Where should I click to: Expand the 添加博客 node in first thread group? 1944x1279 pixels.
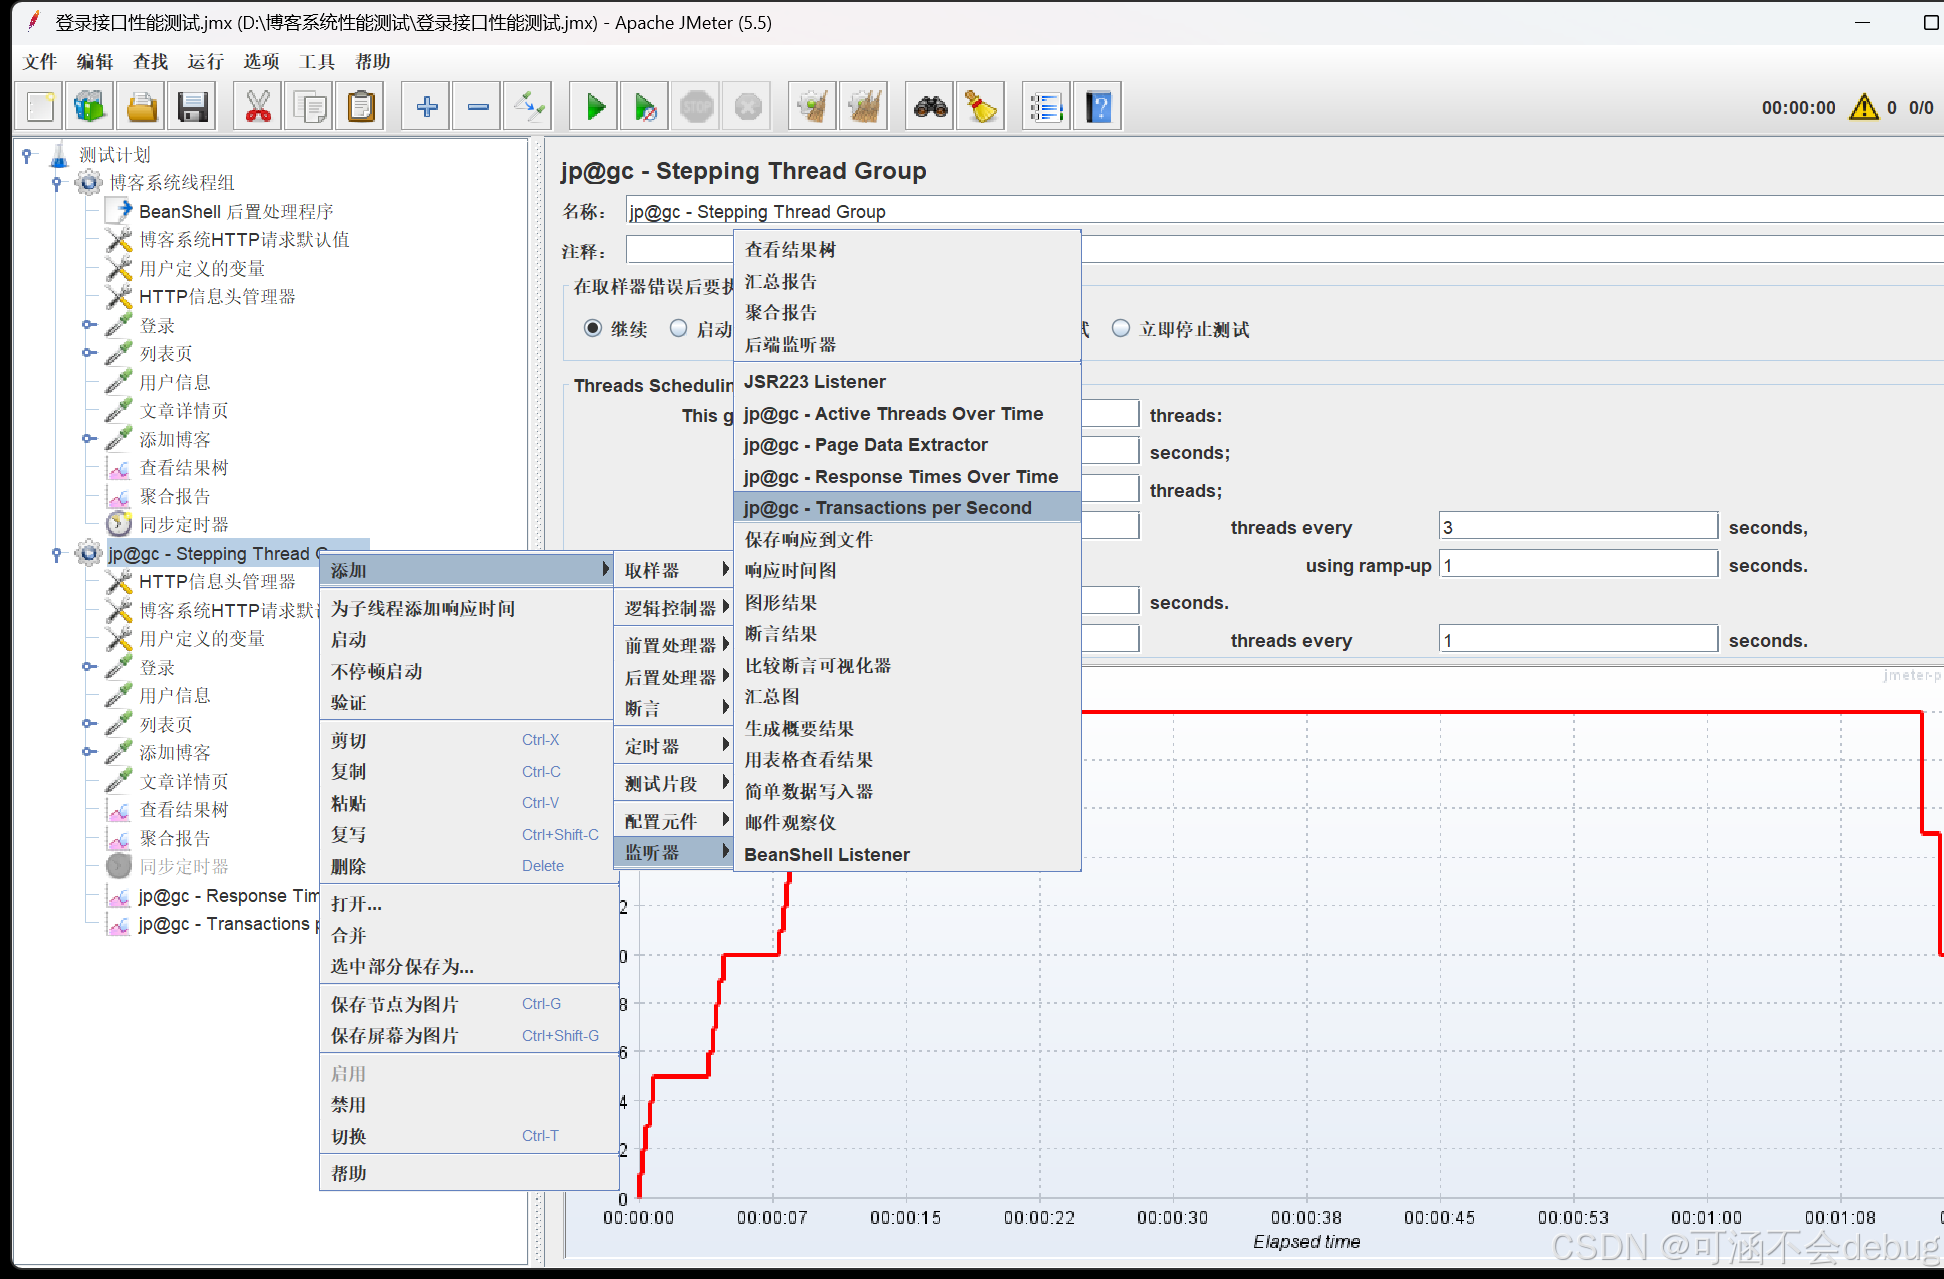click(89, 439)
